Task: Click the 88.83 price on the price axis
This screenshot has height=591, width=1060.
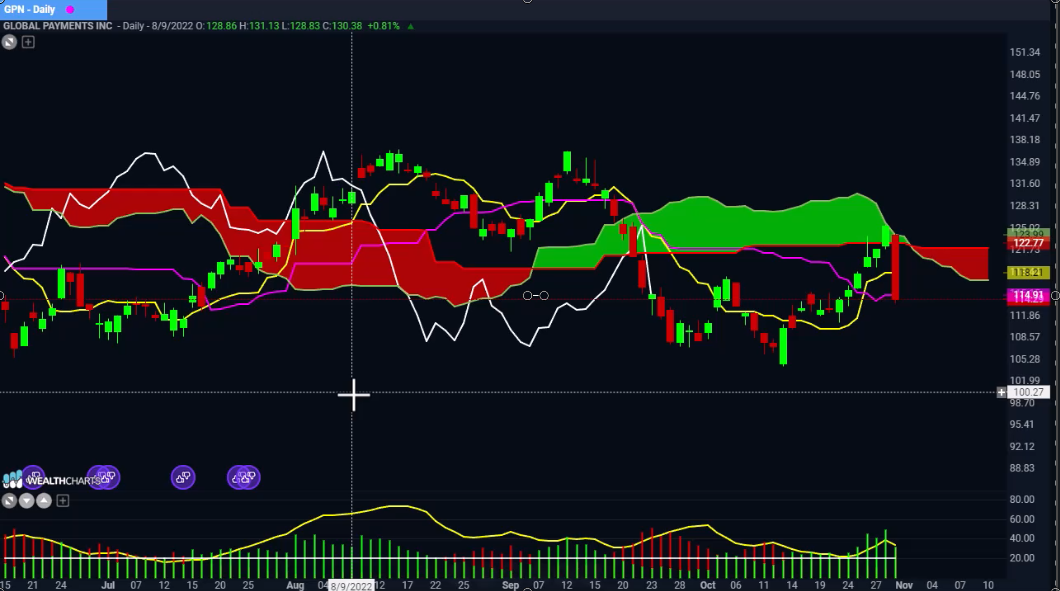Action: [x=1021, y=468]
